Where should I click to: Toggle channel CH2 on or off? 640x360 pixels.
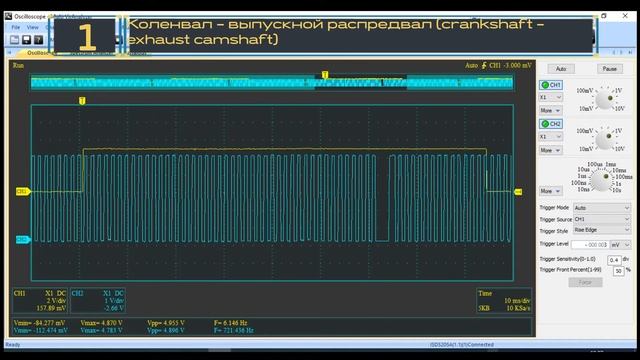pos(551,124)
